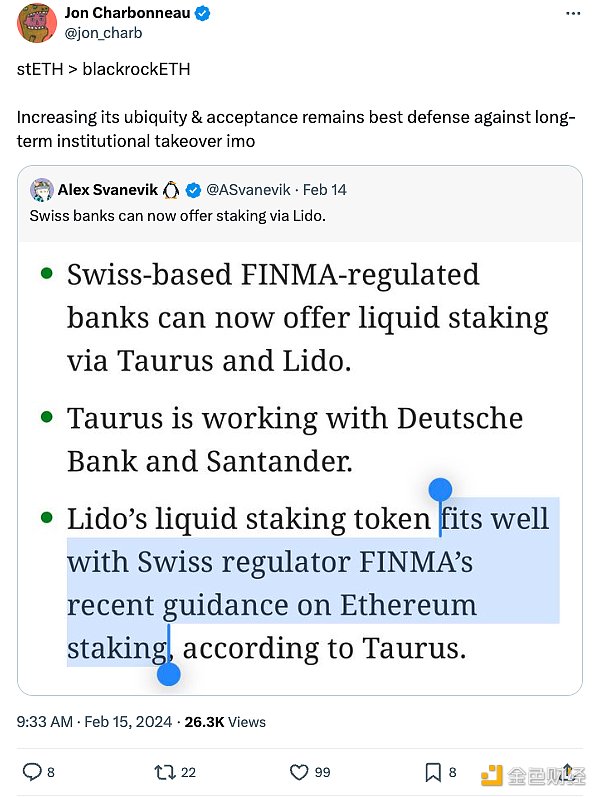Like the tweet with the heart icon
The image size is (597, 797).
[x=299, y=772]
